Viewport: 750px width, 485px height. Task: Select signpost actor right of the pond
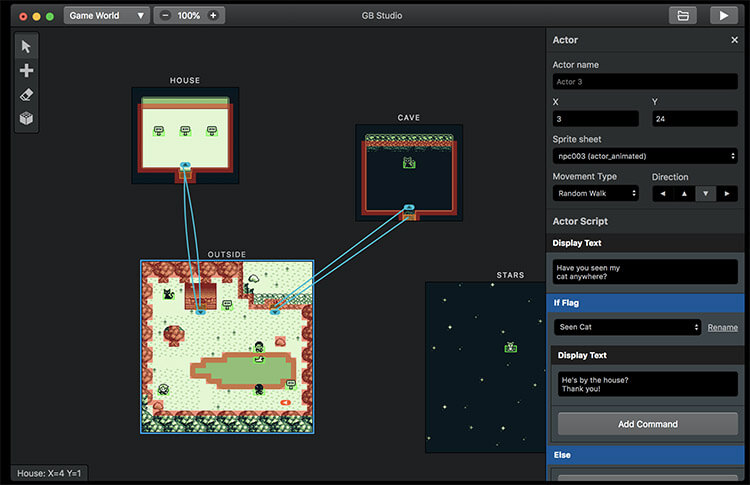[x=291, y=384]
